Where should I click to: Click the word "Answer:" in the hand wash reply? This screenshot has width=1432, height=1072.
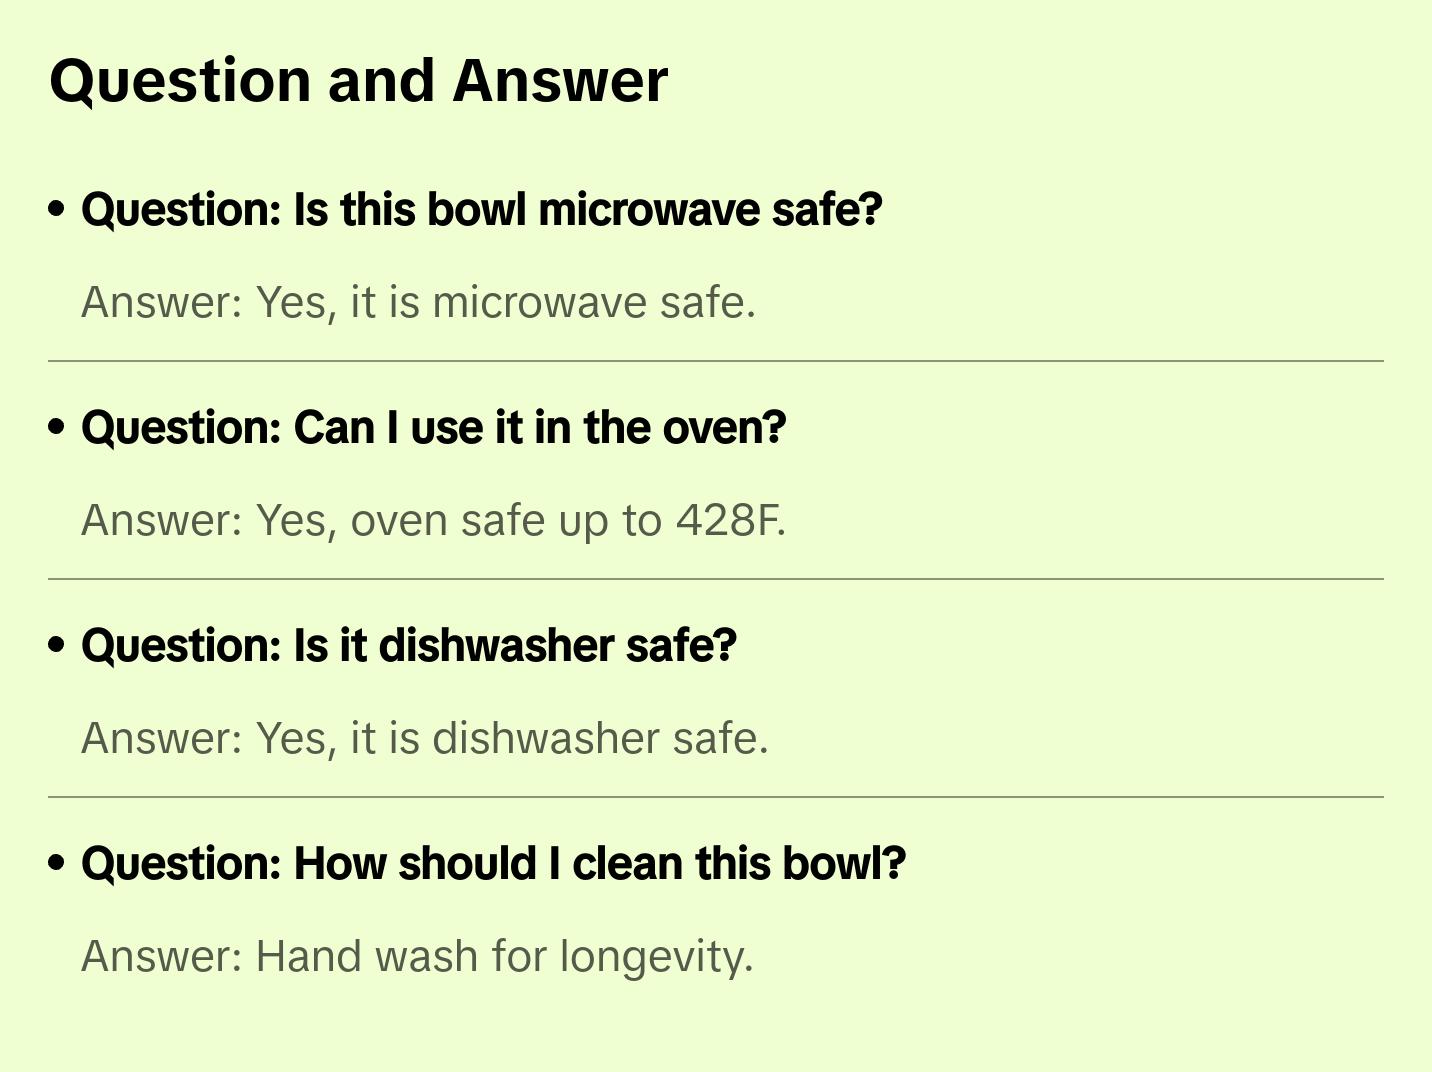(162, 956)
